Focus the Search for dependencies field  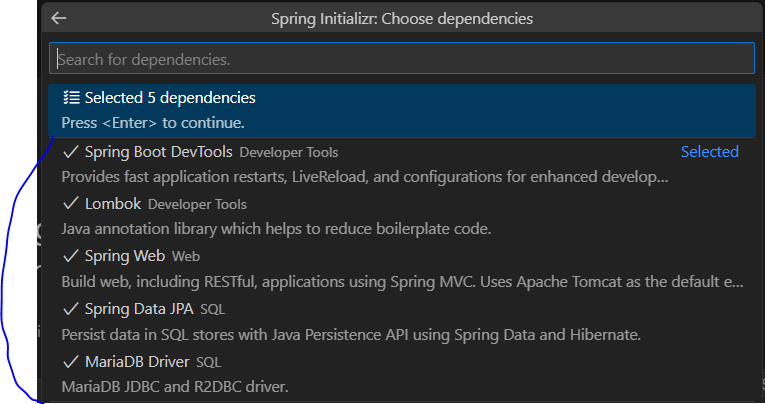point(402,59)
